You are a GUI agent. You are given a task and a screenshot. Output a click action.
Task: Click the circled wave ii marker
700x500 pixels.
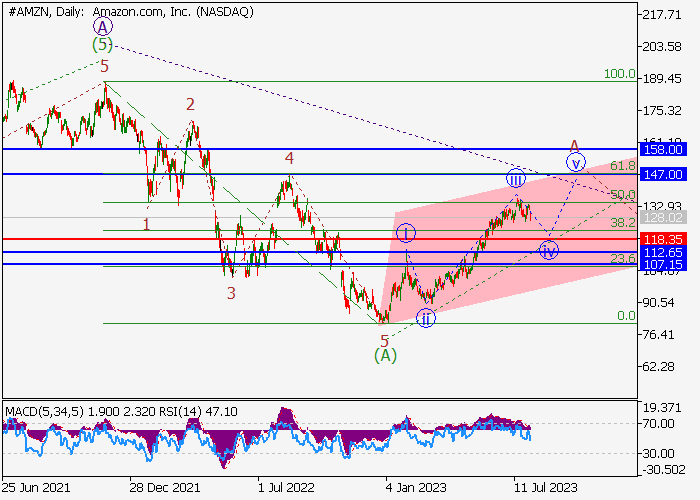[426, 318]
